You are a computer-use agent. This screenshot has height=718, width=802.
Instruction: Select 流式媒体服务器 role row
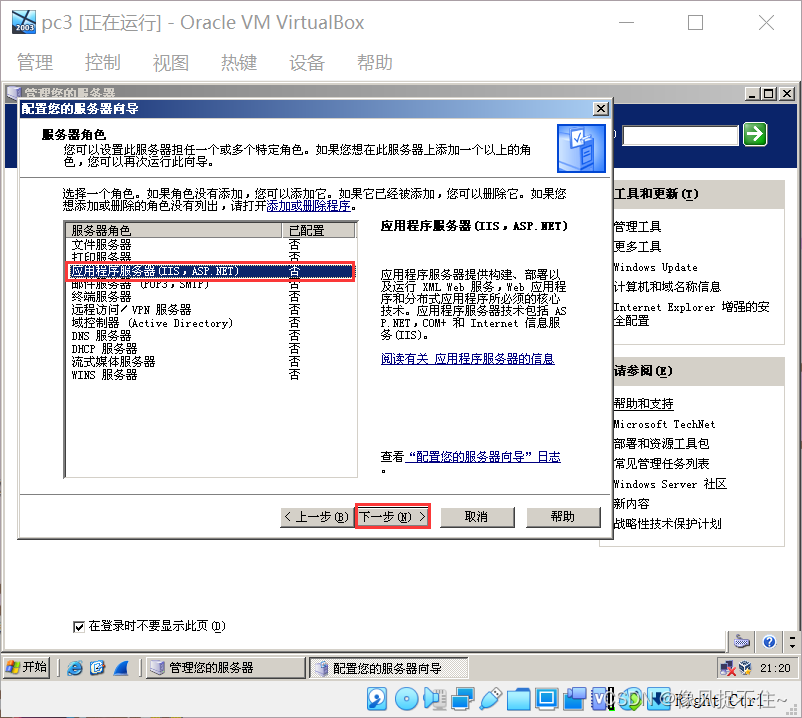(211, 362)
